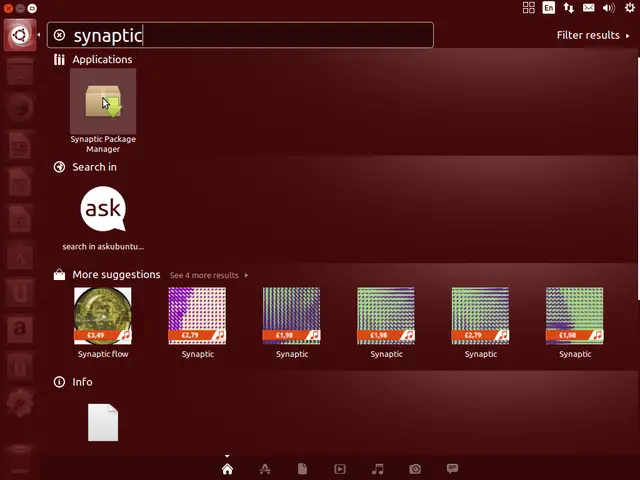Click the Ubuntu One launcher icon

click(x=20, y=293)
